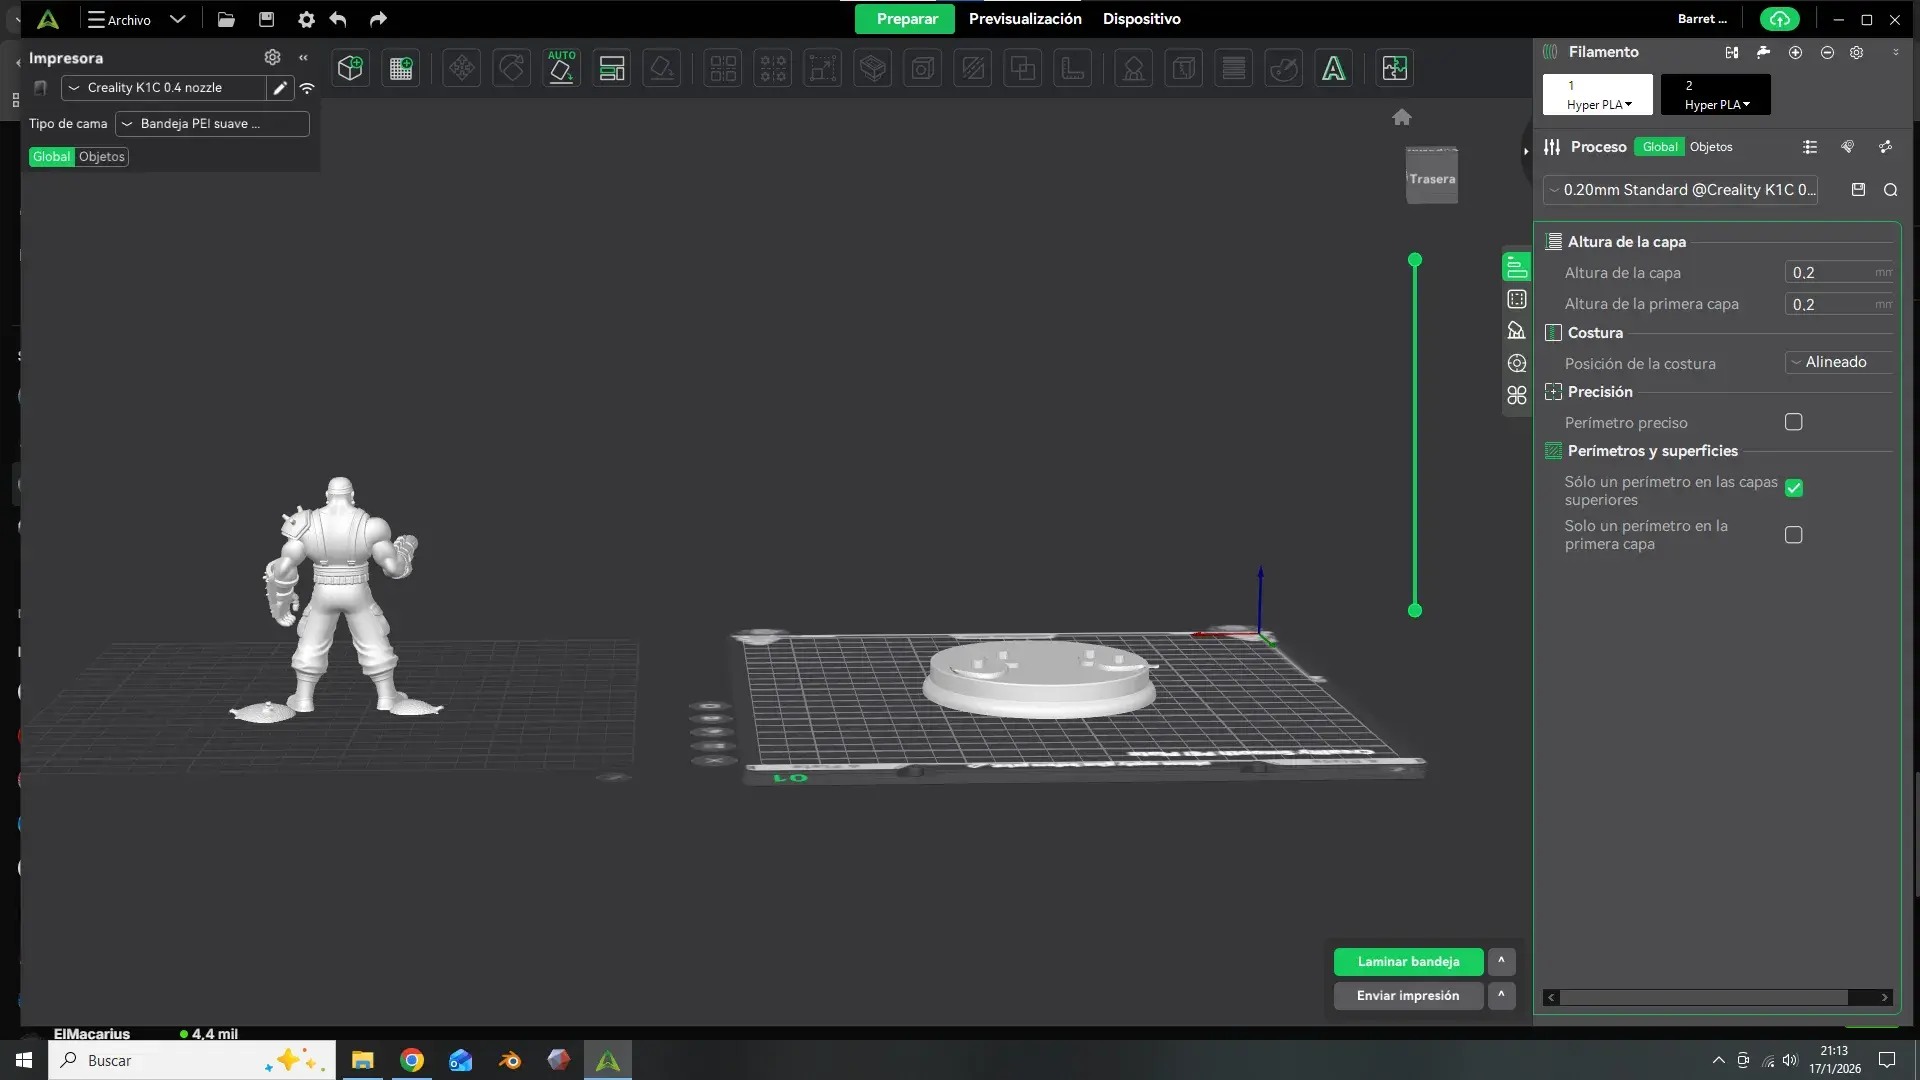Open the Posición de la costura dropdown
Screen dimensions: 1920x1080
point(1837,362)
